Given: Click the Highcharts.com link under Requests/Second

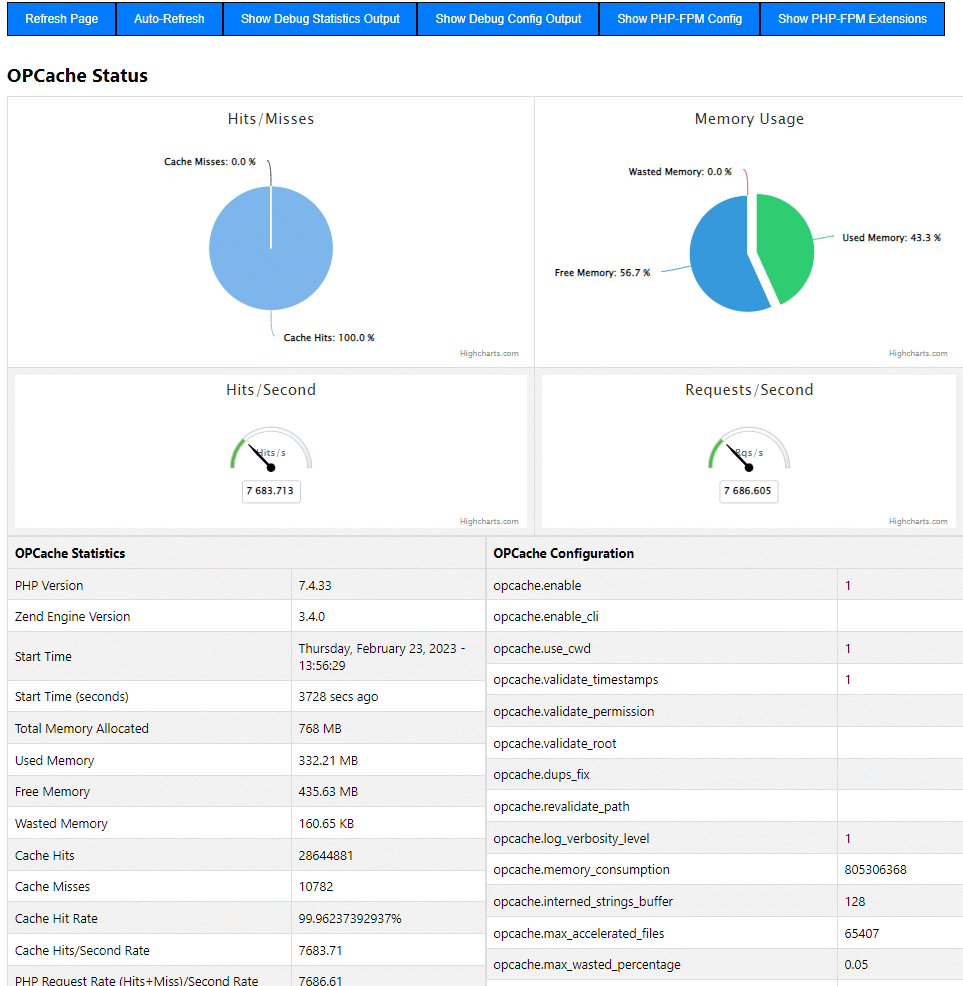Looking at the screenshot, I should pyautogui.click(x=917, y=520).
